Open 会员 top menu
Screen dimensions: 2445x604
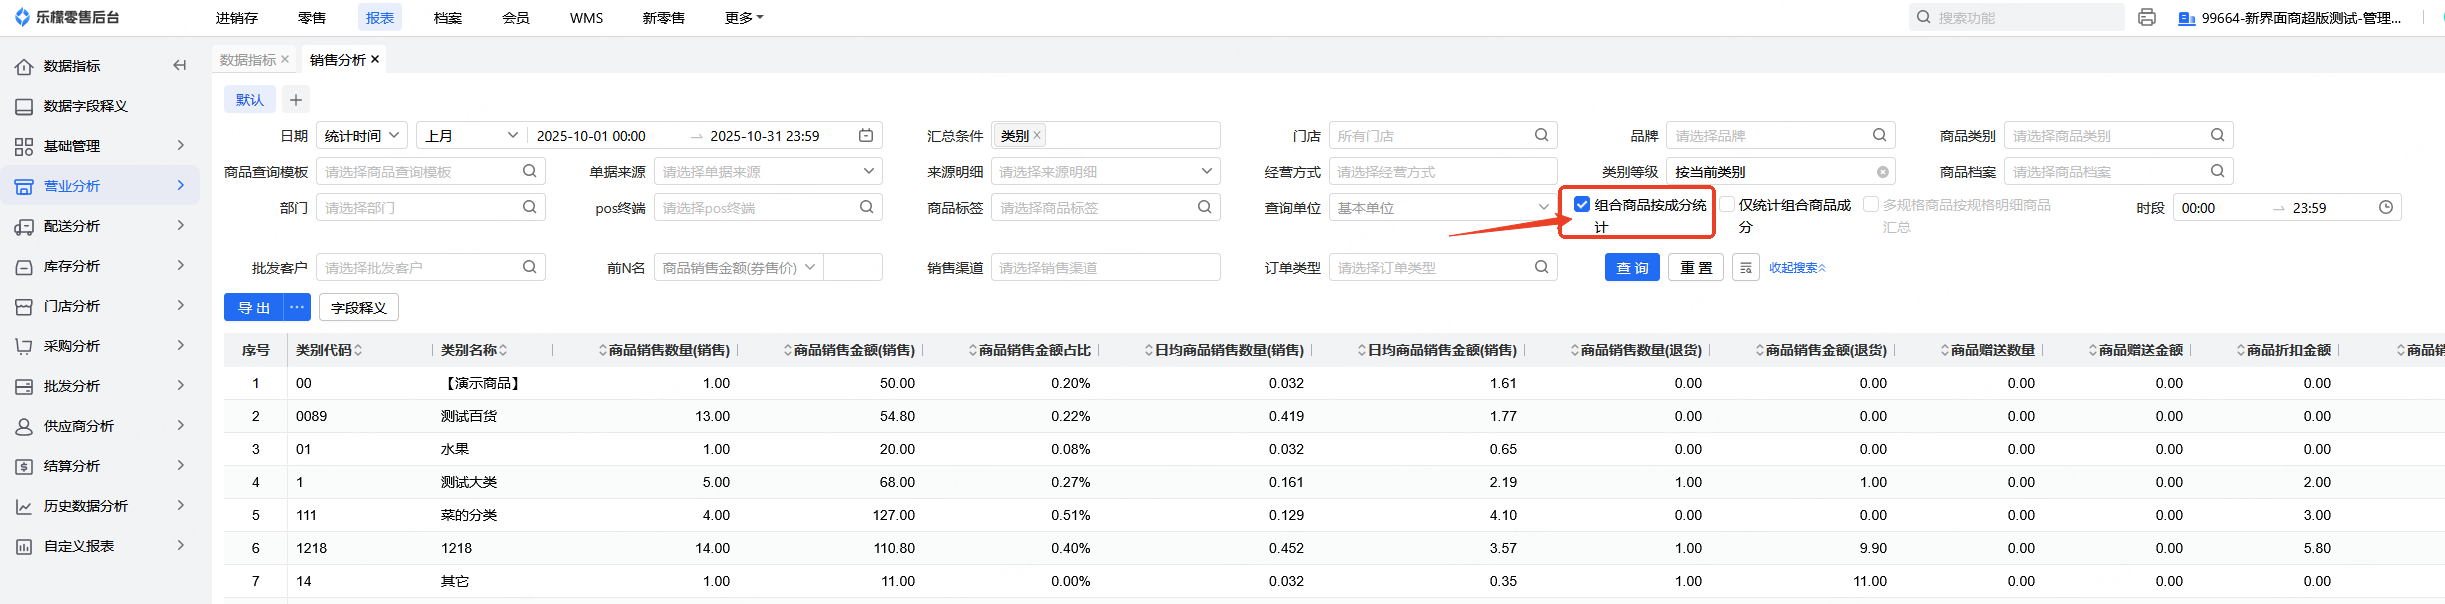click(516, 18)
